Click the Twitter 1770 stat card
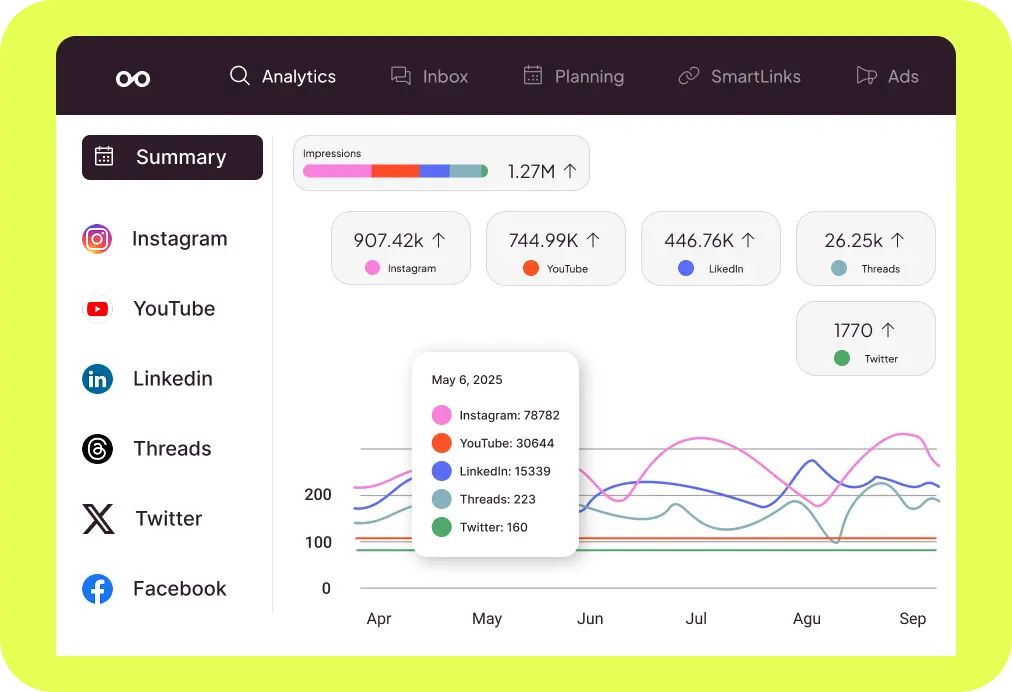Image resolution: width=1012 pixels, height=692 pixels. click(x=865, y=338)
